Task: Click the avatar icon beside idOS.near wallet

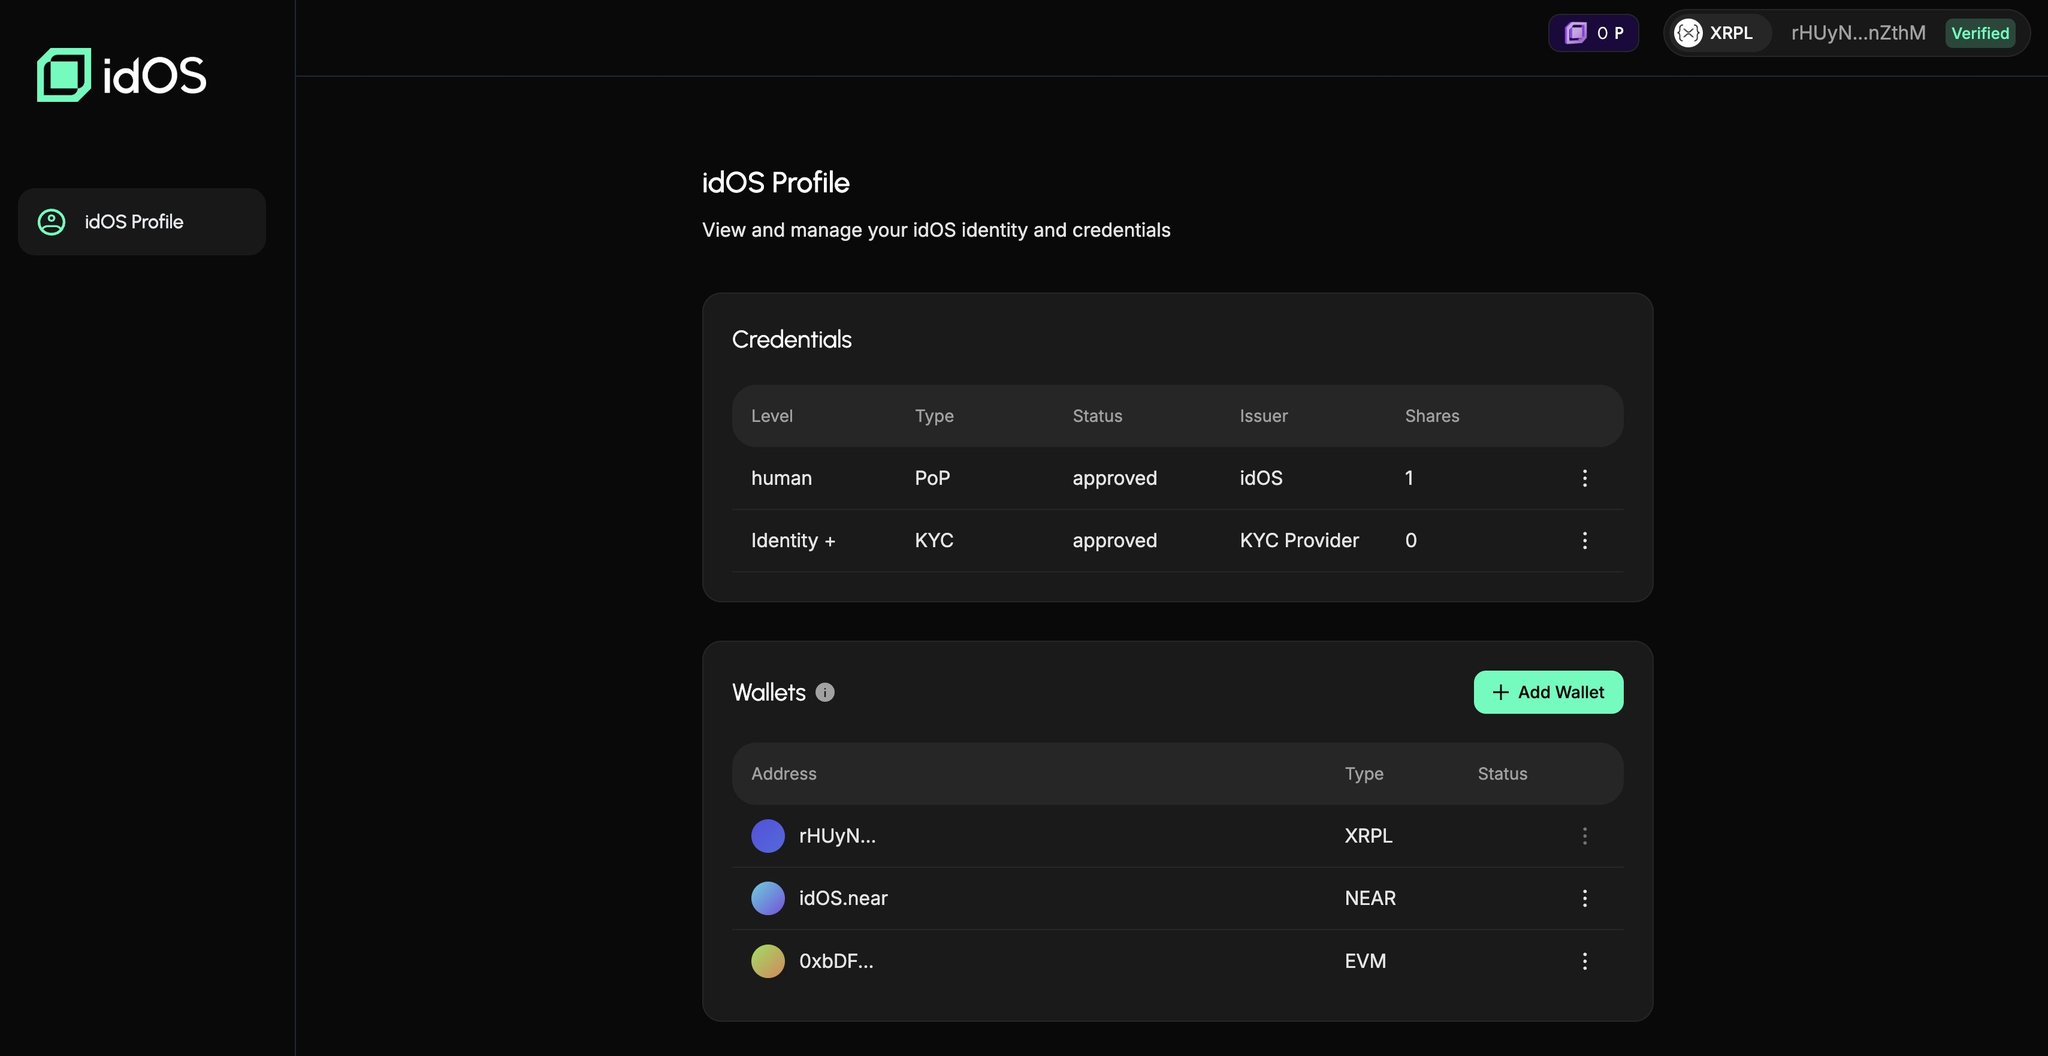Action: coord(767,898)
